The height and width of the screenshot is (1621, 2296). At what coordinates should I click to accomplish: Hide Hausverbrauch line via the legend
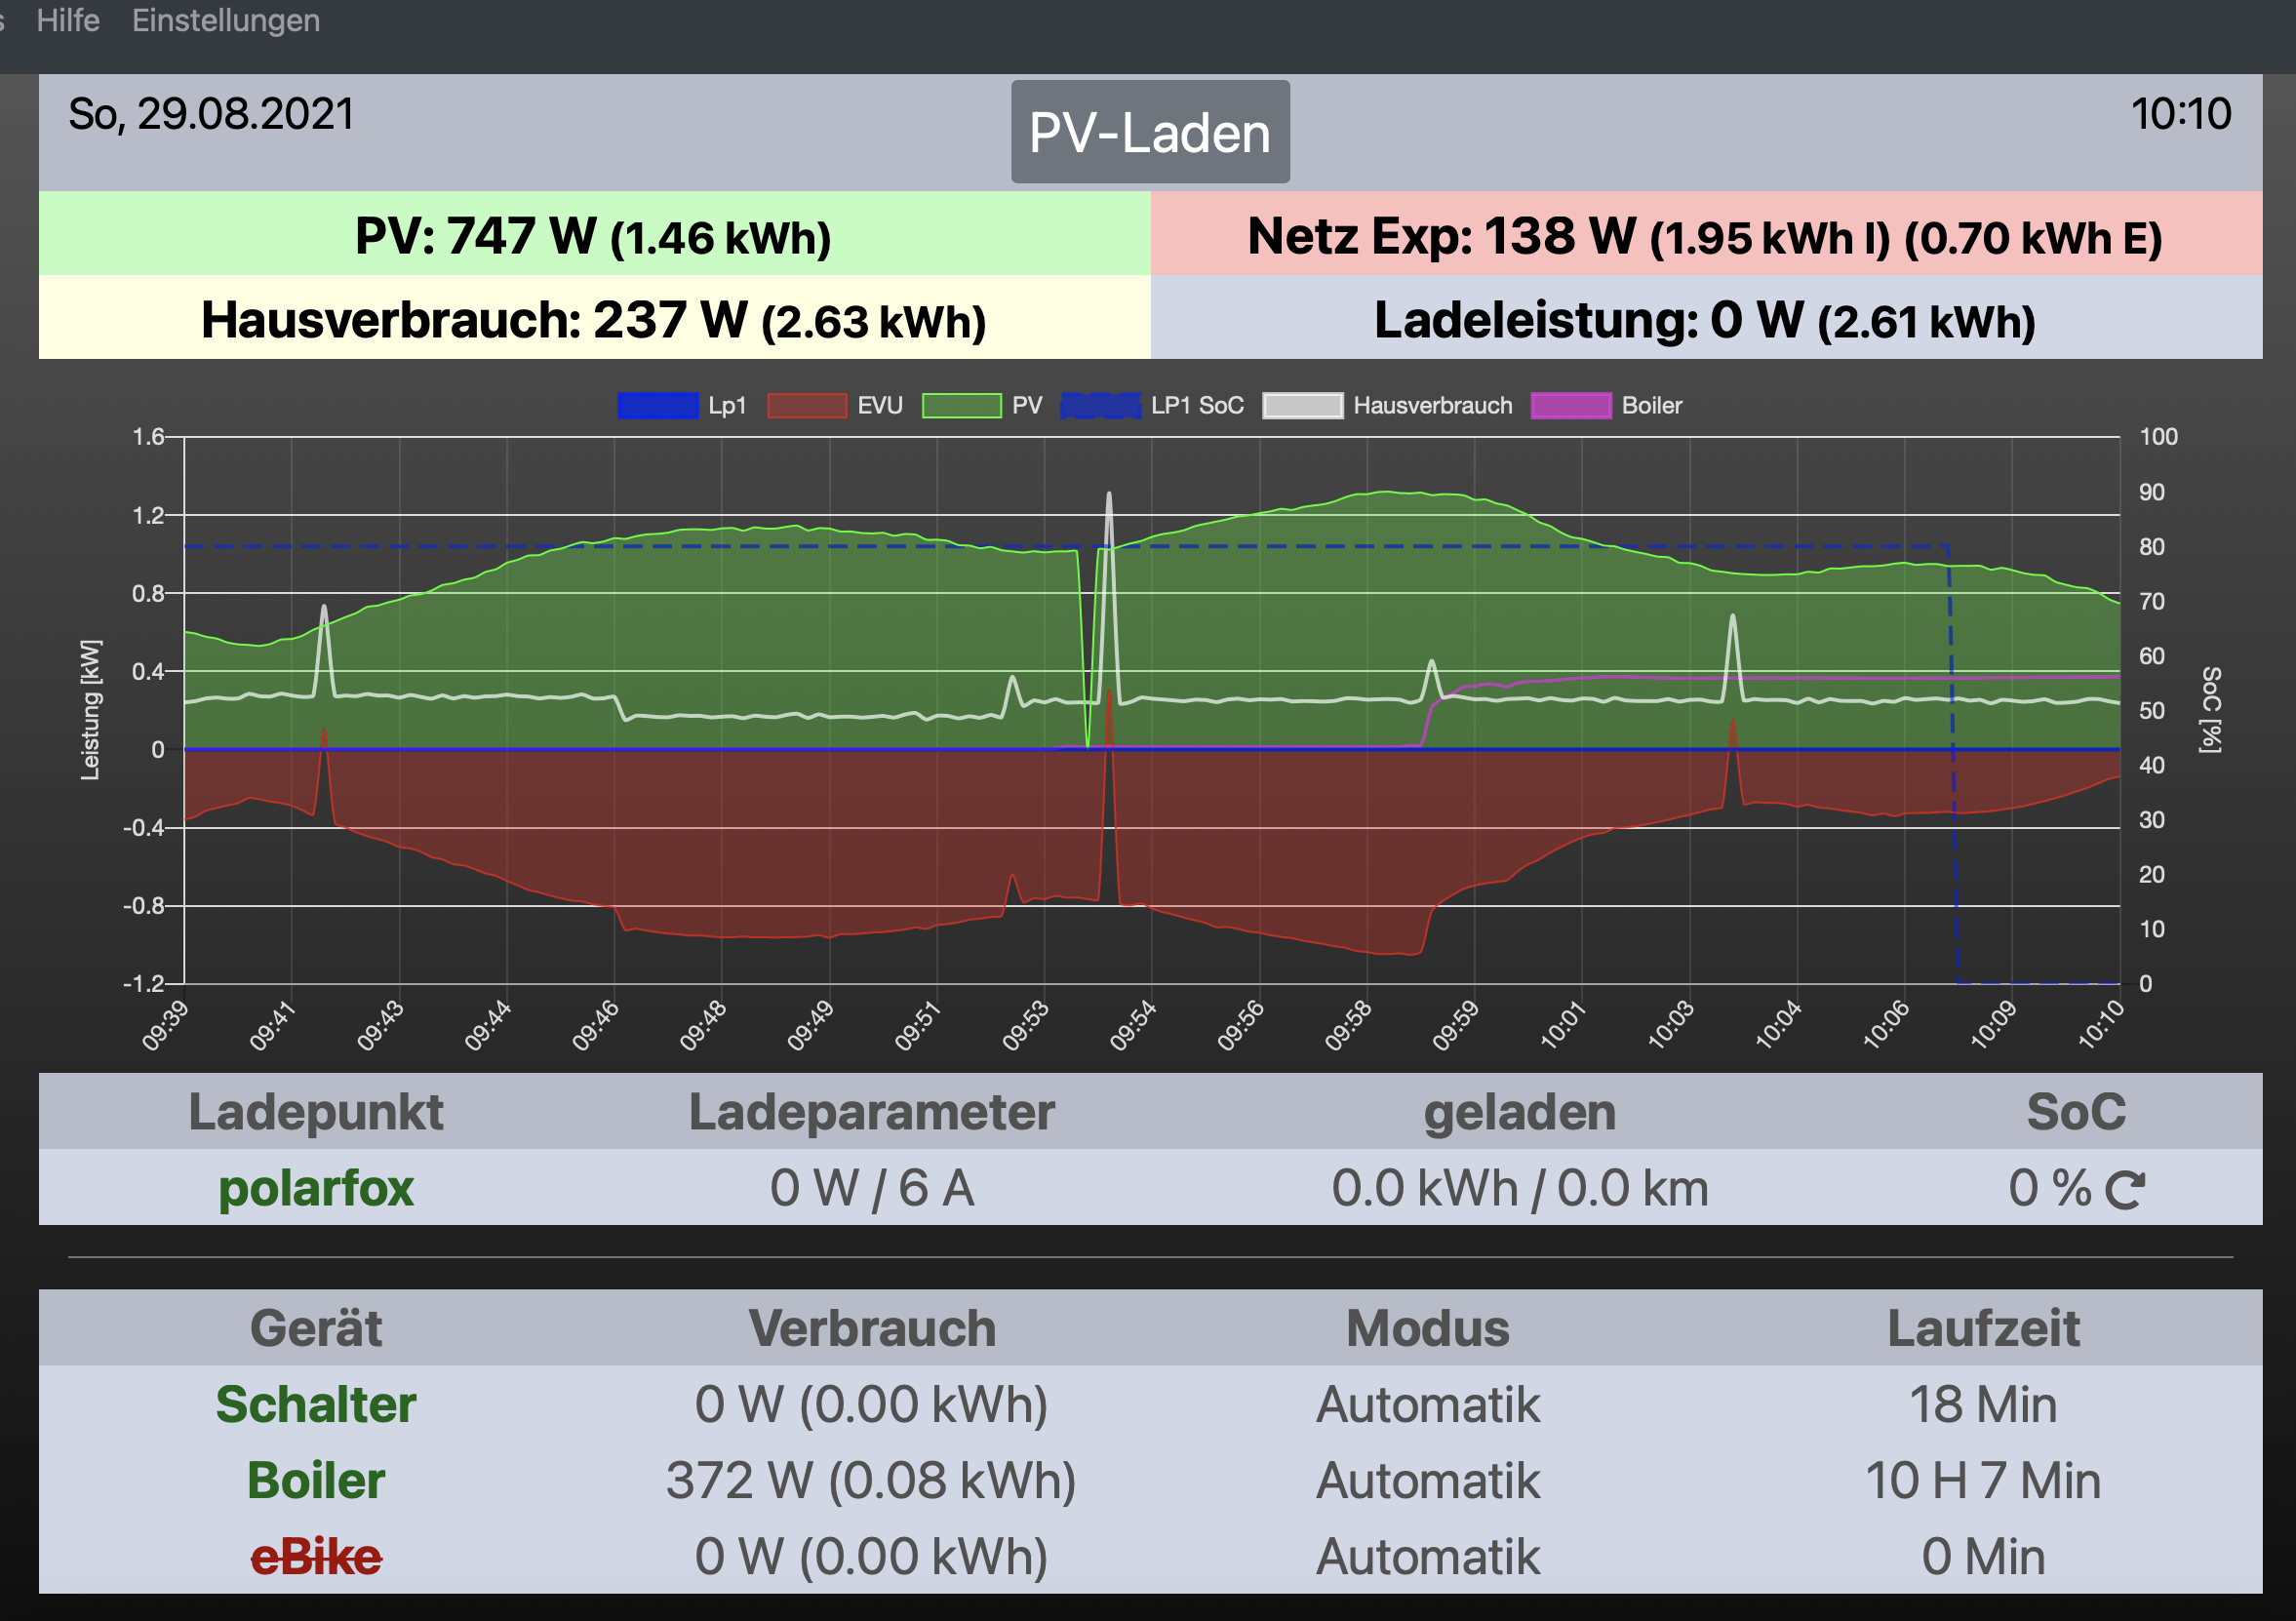pos(1302,405)
